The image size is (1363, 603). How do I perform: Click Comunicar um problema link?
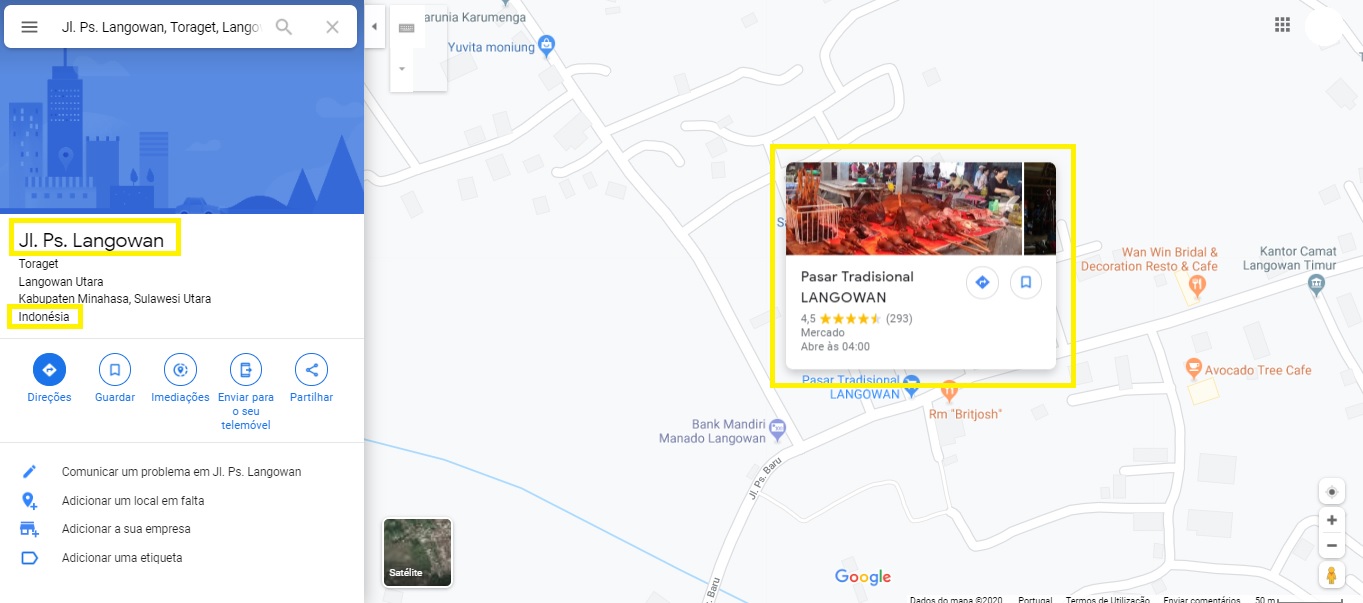(x=181, y=472)
